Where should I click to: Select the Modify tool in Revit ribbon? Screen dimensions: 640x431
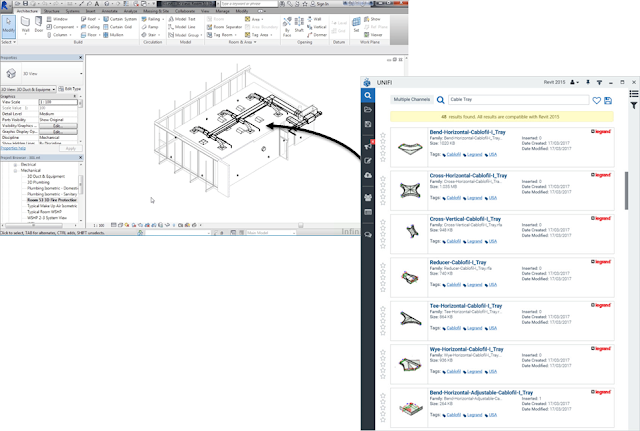(x=8, y=25)
